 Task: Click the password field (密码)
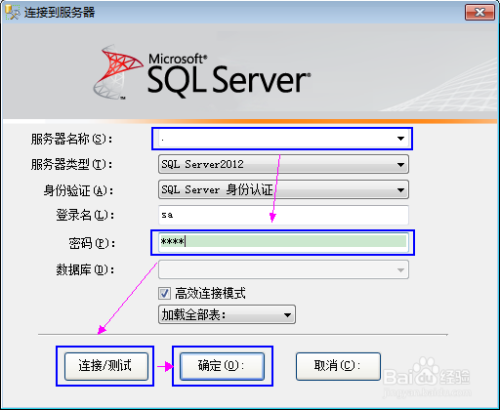(x=283, y=241)
